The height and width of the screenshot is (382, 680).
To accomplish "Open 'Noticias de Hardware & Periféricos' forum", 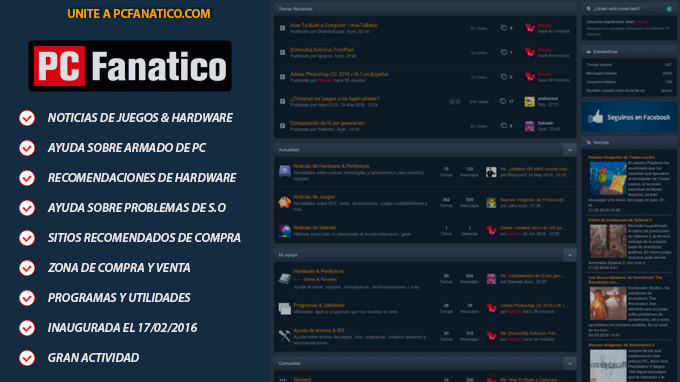I will pyautogui.click(x=331, y=166).
